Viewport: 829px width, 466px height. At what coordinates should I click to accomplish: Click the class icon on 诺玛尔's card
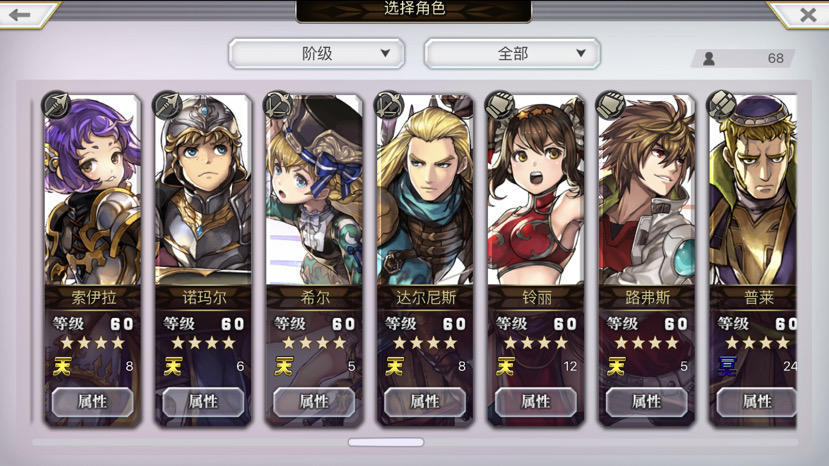point(167,104)
